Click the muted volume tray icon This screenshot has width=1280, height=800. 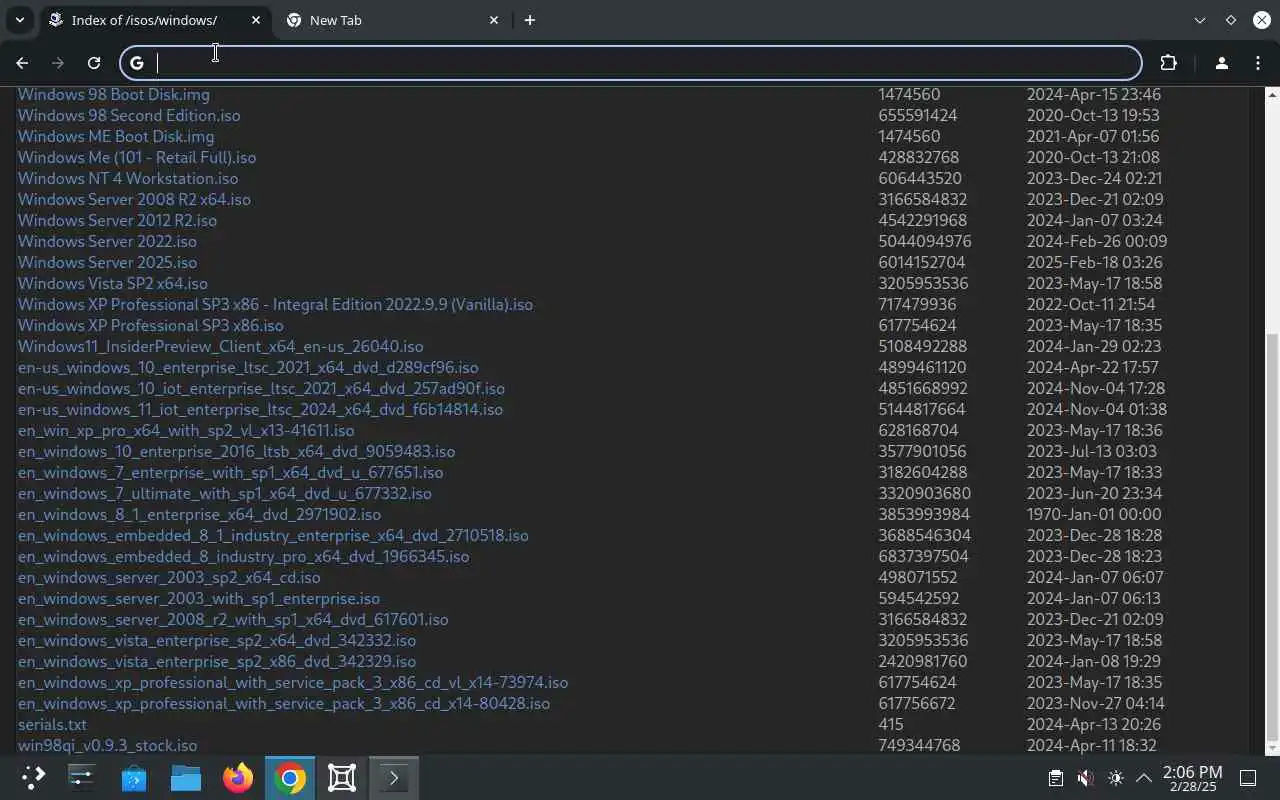coord(1085,778)
